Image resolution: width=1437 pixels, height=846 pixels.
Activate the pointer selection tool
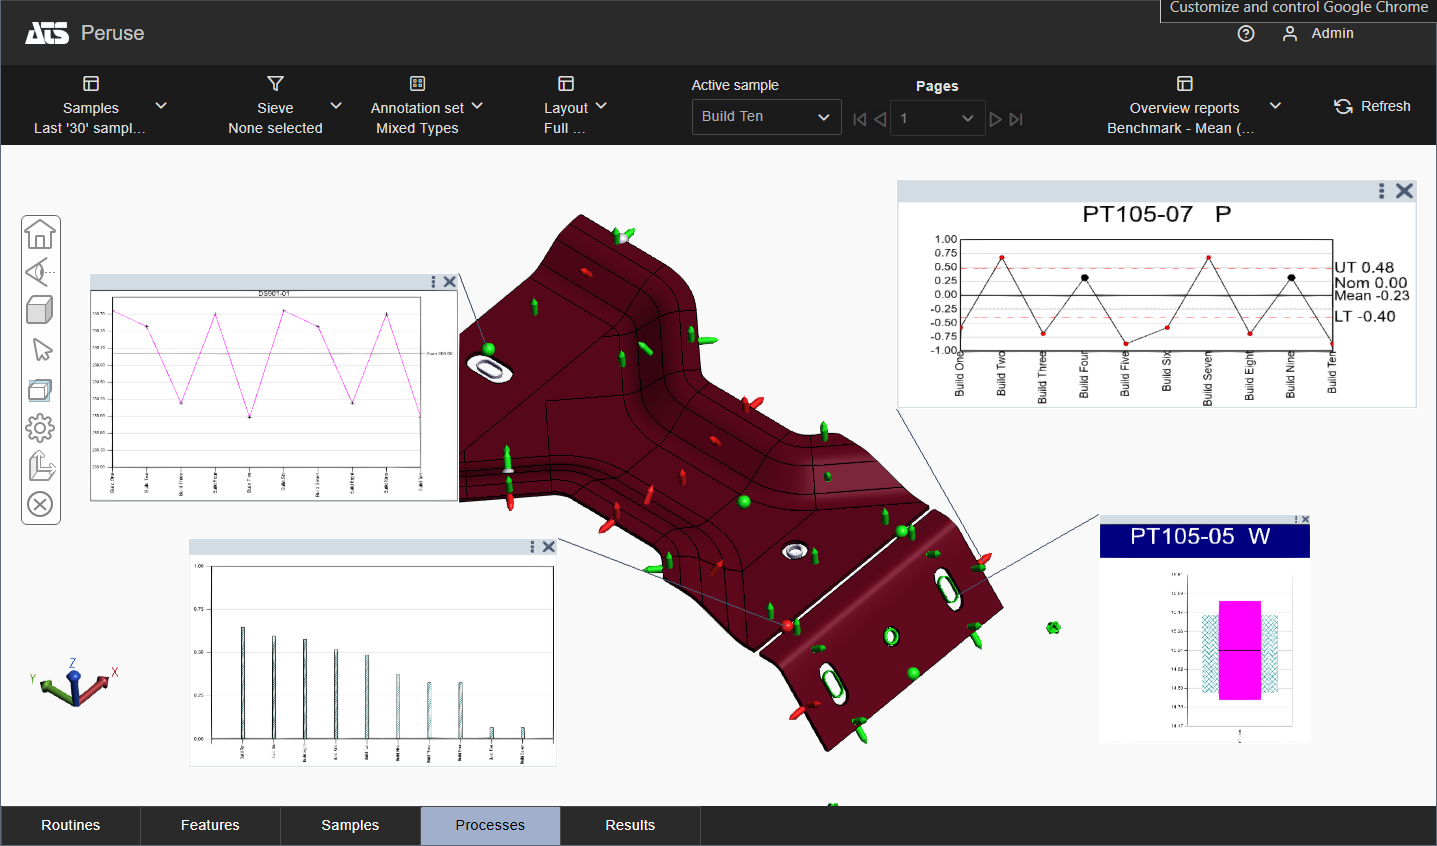tap(41, 350)
